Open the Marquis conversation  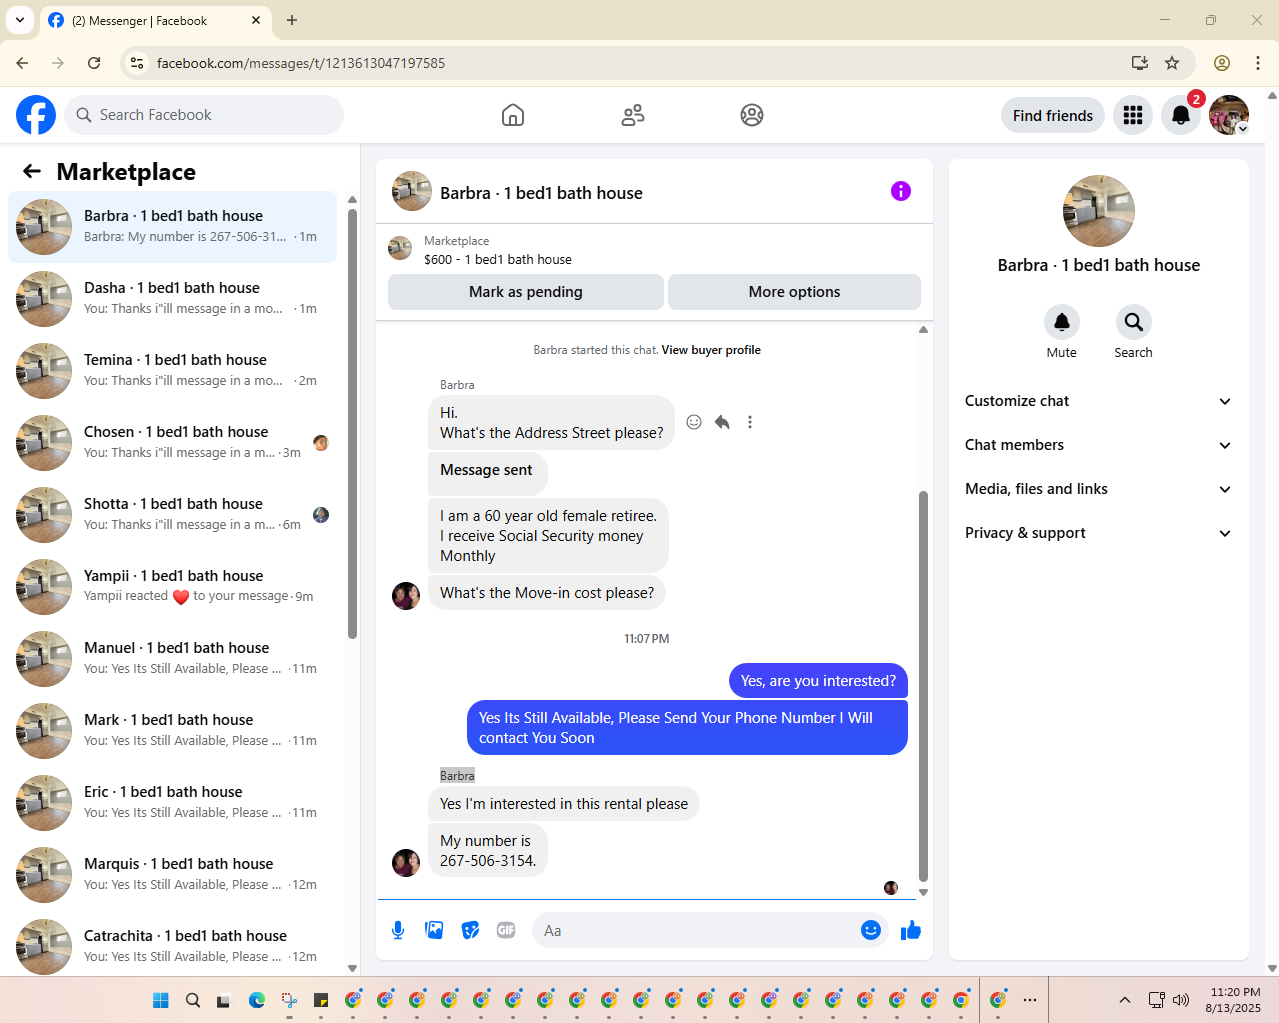pyautogui.click(x=172, y=875)
